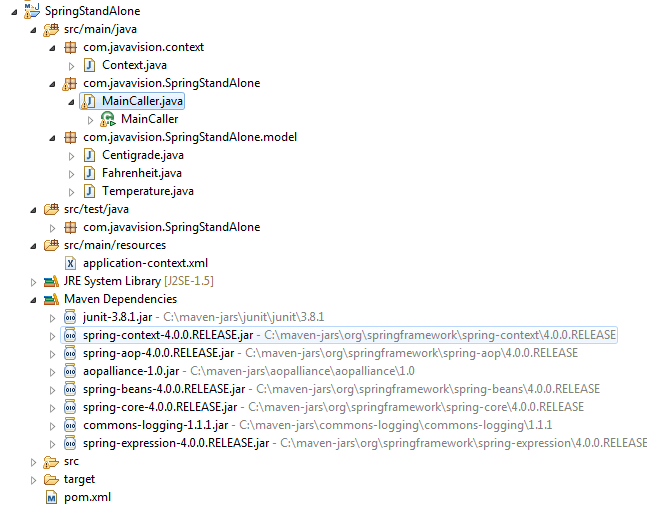
Task: Click the com.javavision.context package icon
Action: [x=71, y=47]
